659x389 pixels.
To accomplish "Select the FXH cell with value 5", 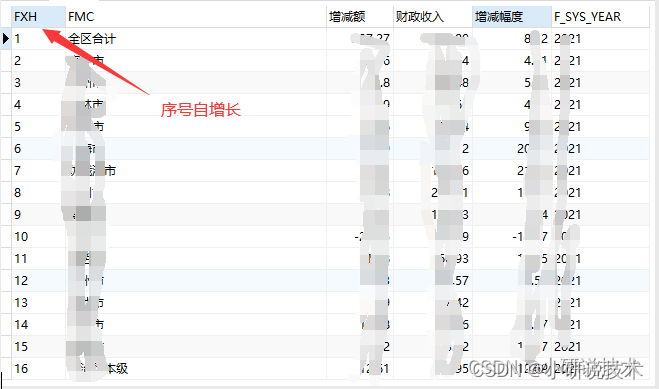I will 38,126.
